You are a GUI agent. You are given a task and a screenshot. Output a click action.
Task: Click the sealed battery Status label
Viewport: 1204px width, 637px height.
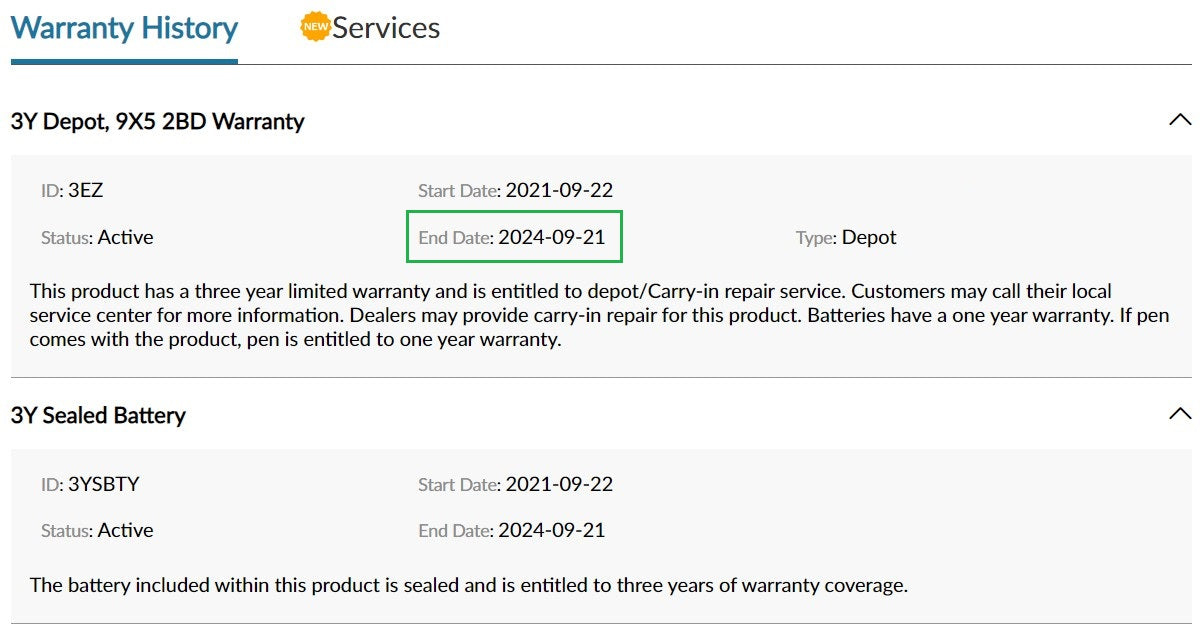pyautogui.click(x=67, y=531)
